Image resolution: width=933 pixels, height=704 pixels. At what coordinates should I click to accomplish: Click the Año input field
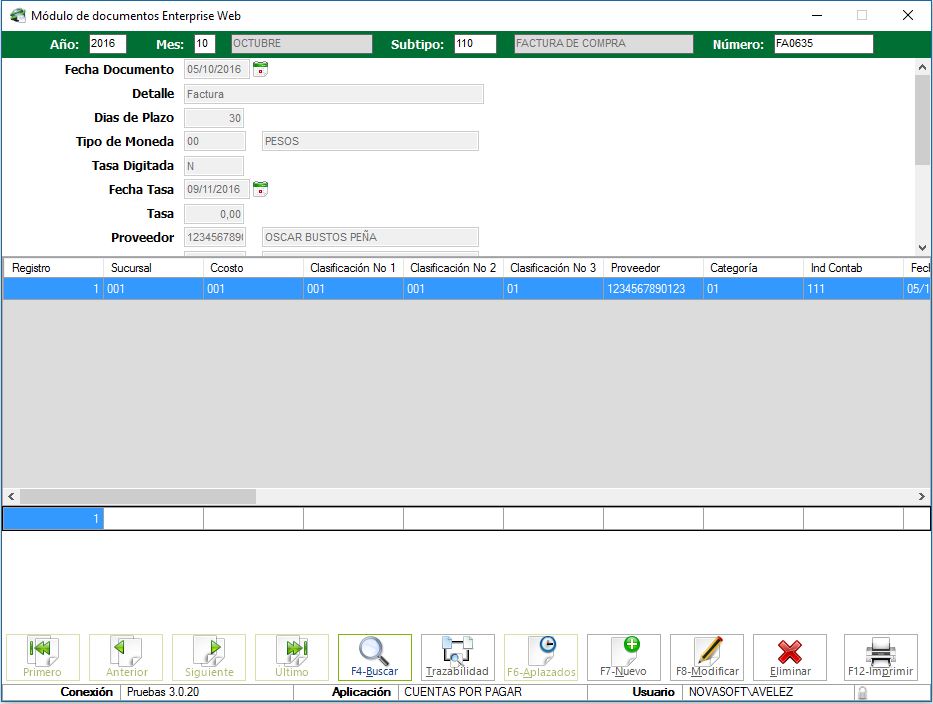coord(108,44)
